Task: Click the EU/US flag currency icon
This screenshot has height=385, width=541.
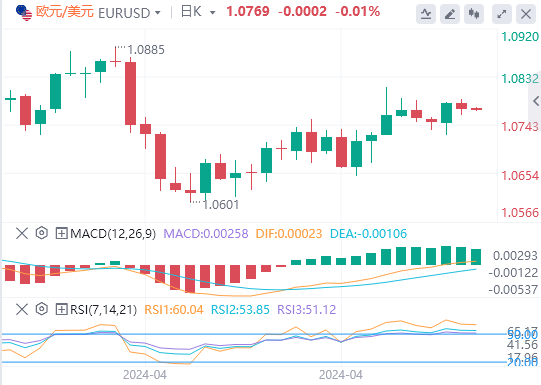Action: pyautogui.click(x=24, y=13)
